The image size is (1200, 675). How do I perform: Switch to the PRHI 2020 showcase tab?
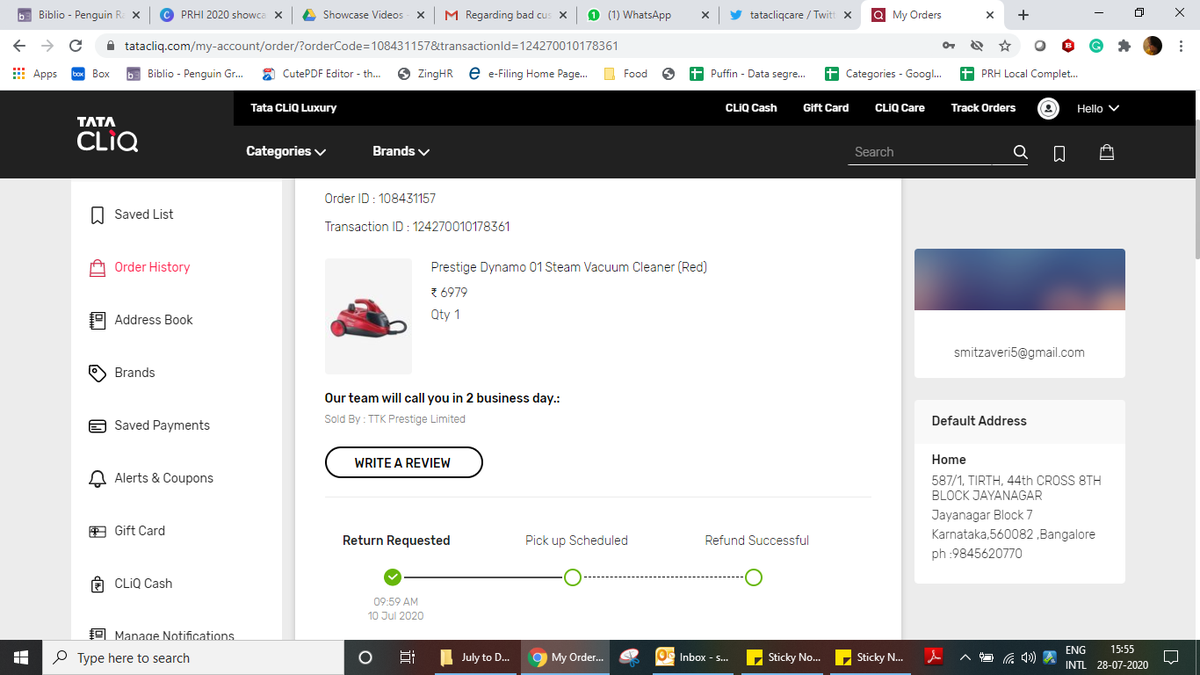coord(220,15)
